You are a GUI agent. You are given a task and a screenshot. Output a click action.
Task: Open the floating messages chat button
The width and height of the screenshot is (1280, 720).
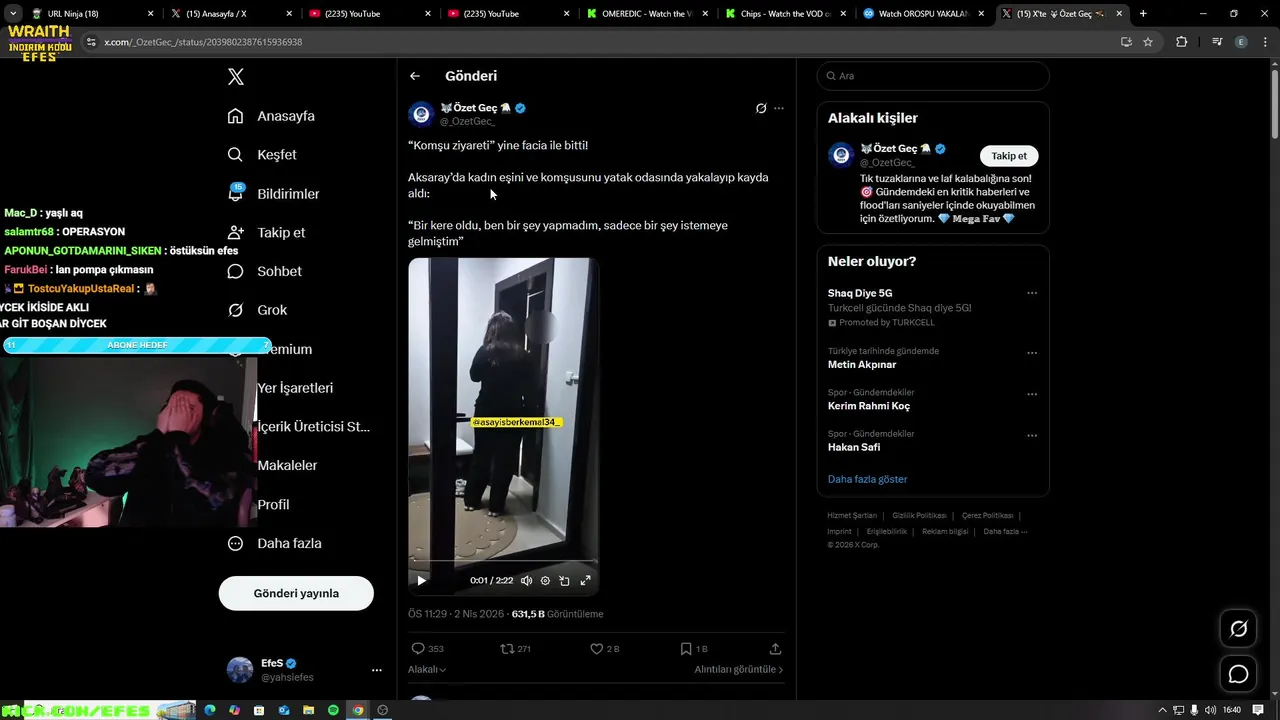[x=1238, y=674]
